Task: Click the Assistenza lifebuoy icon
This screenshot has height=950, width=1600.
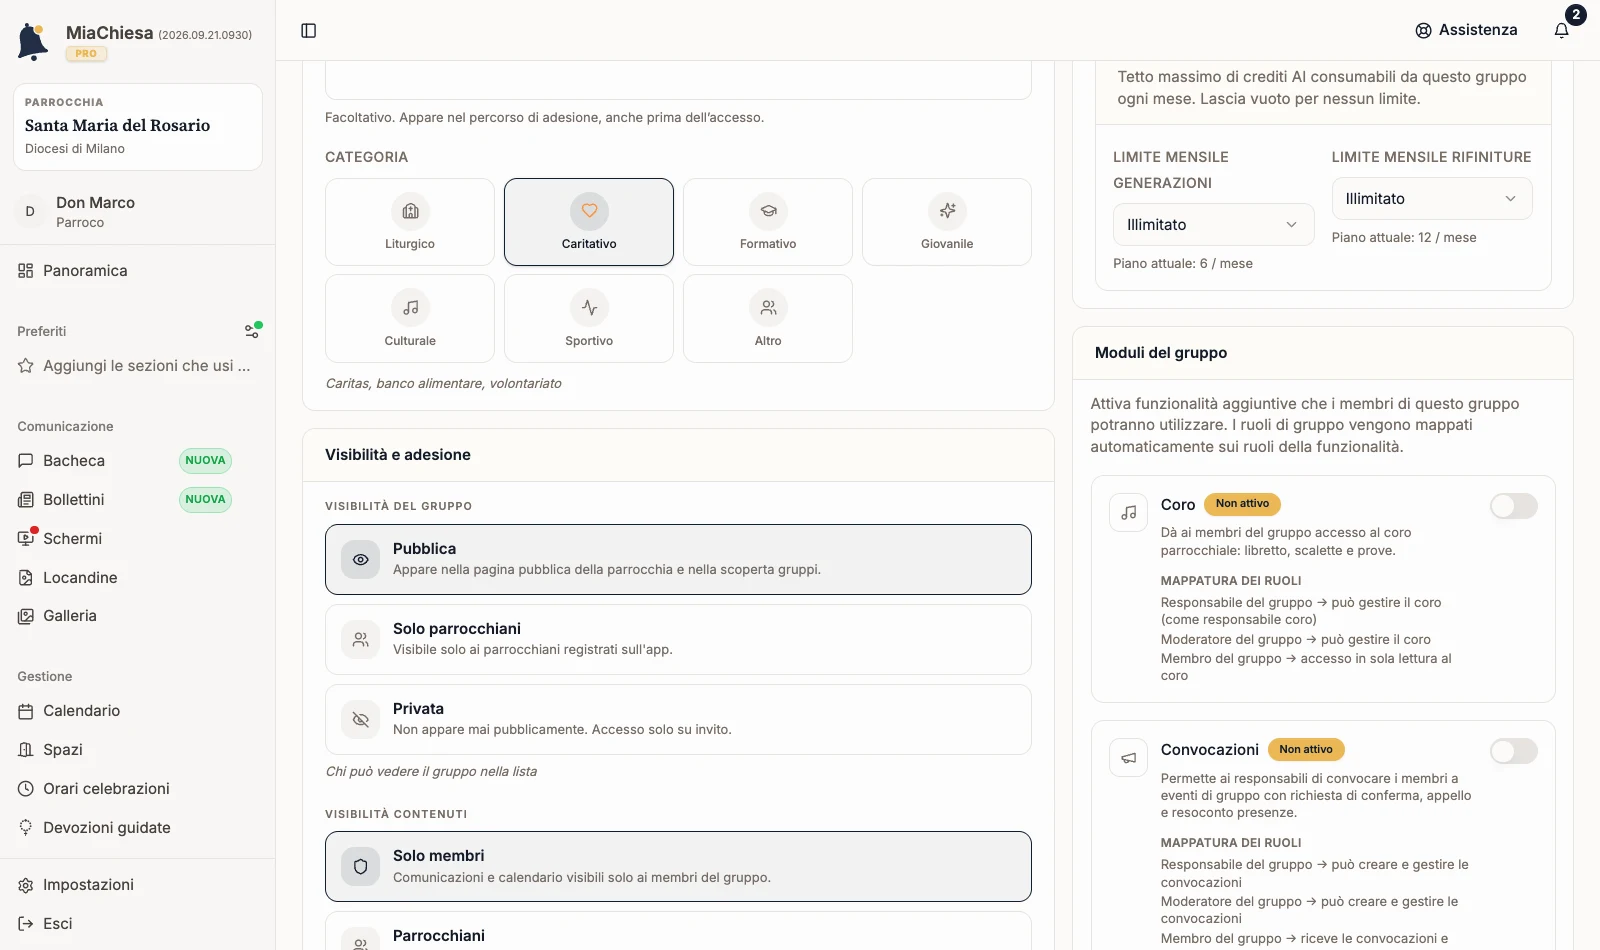Action: pos(1423,30)
